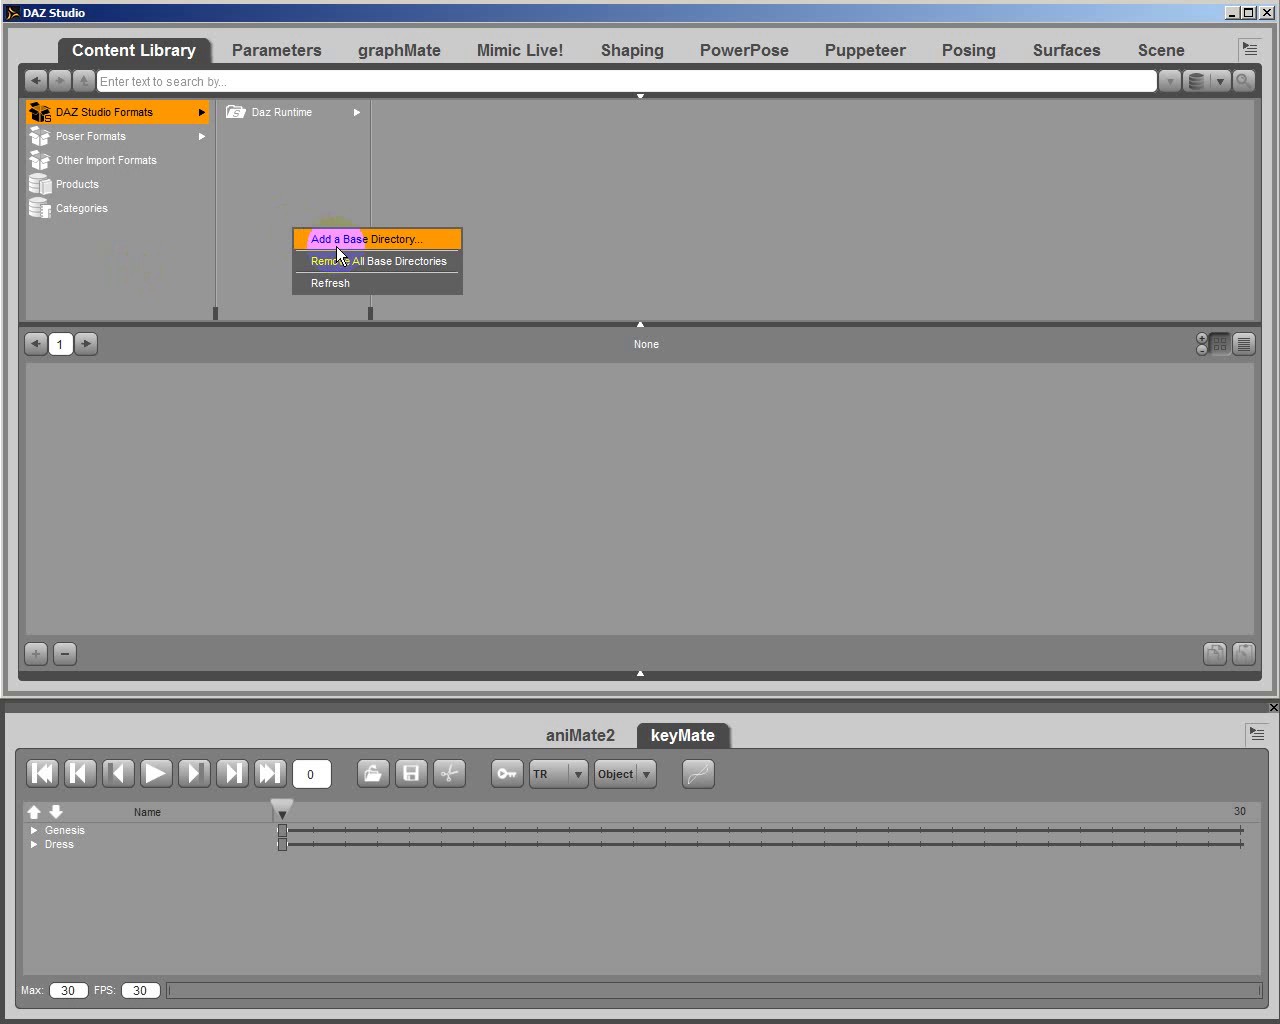The image size is (1280, 1024).
Task: Select the keyMate tab
Action: coord(683,735)
